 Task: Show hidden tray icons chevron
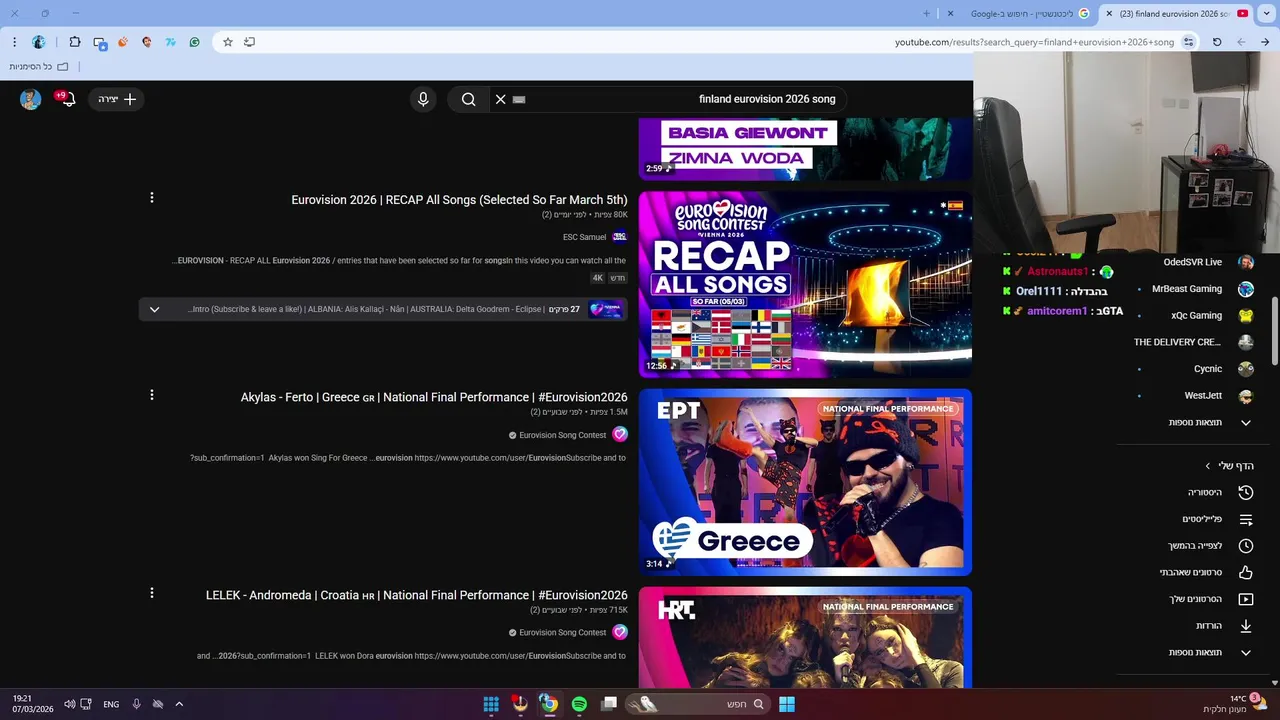pyautogui.click(x=179, y=704)
